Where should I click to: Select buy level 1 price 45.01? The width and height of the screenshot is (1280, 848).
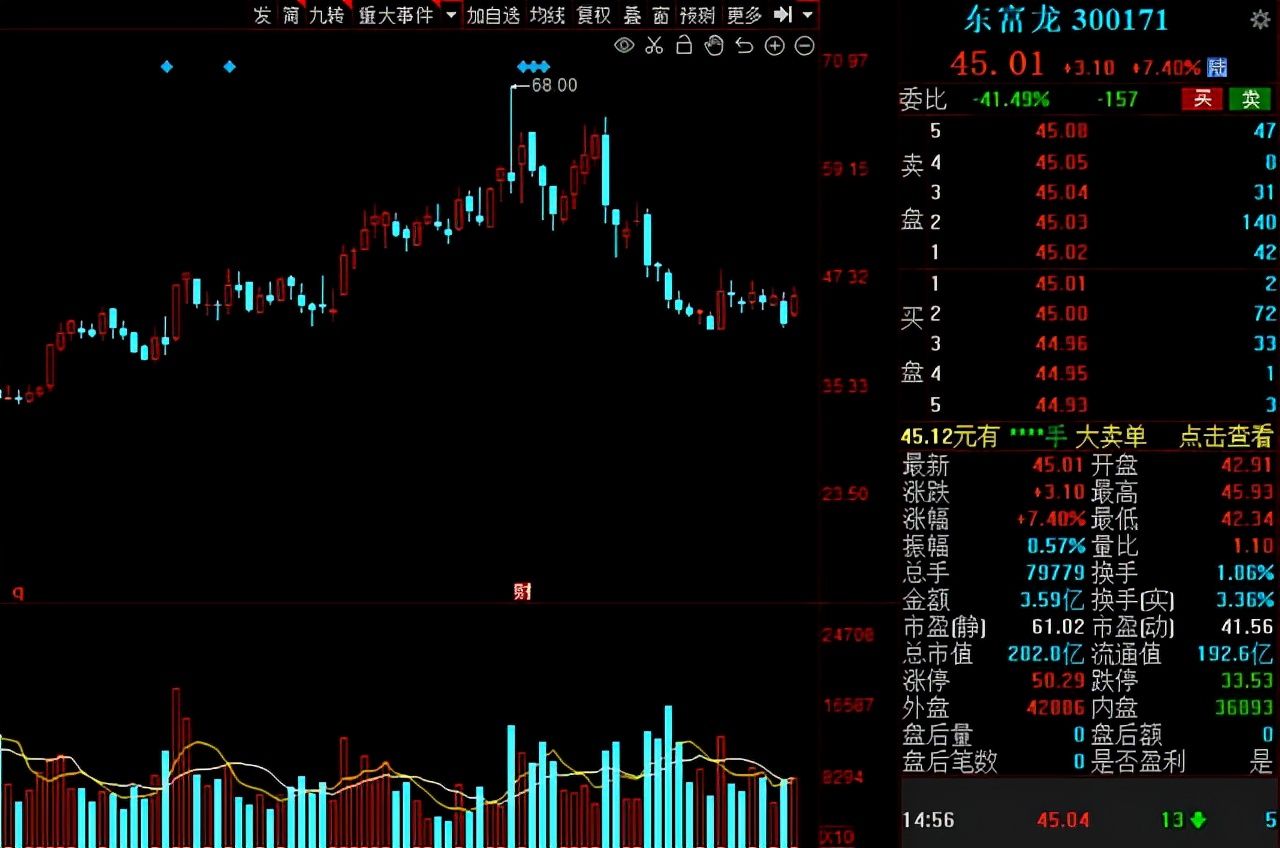click(x=1061, y=284)
